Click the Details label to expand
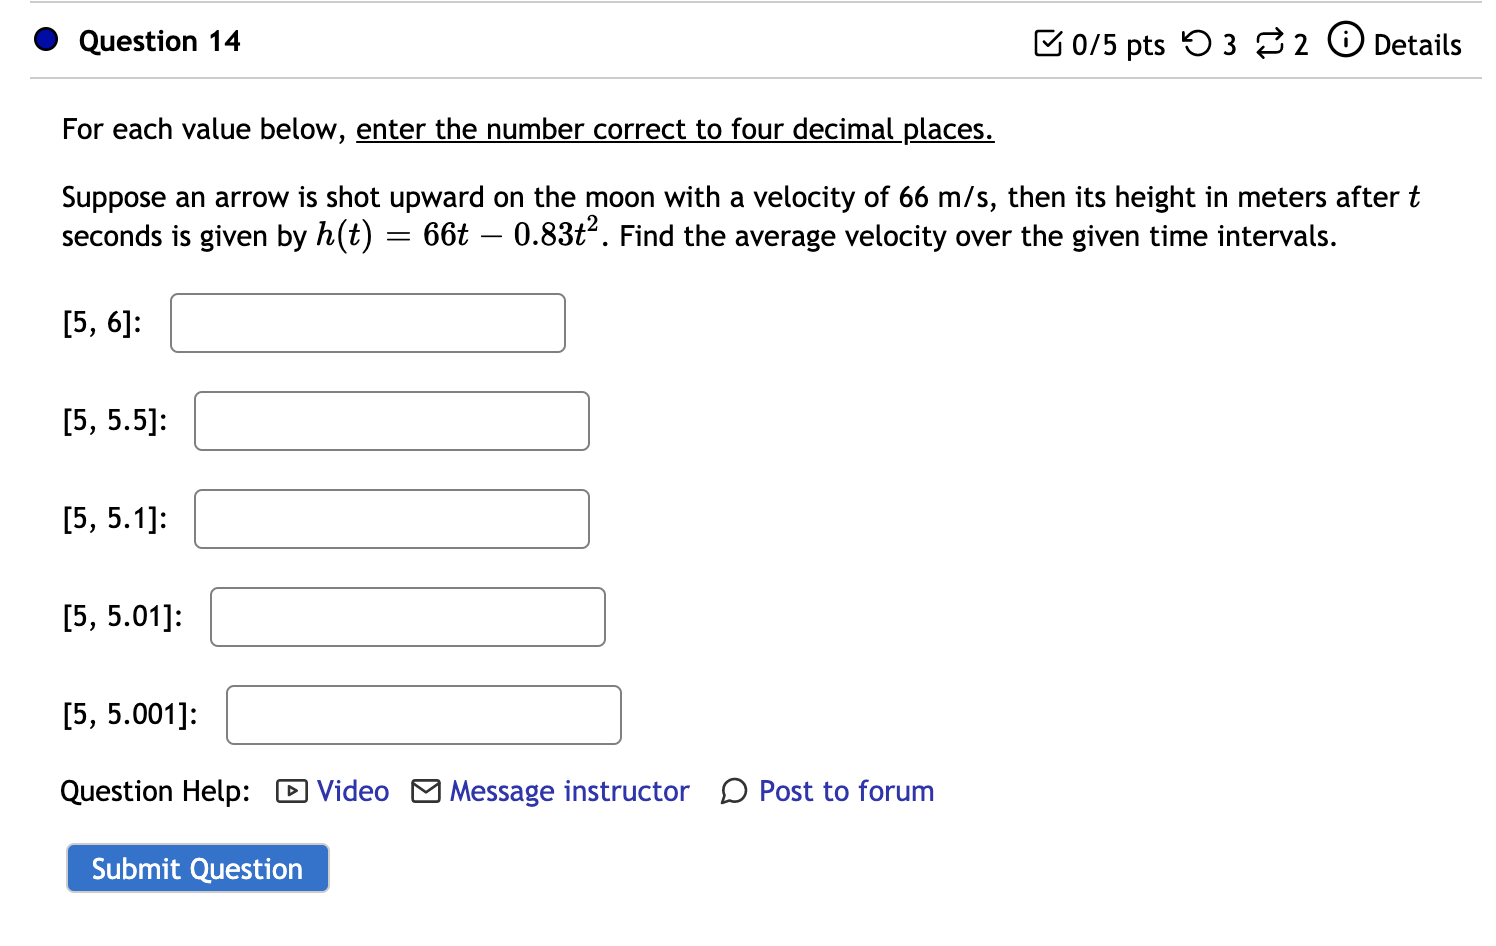This screenshot has height=946, width=1496. (x=1417, y=44)
